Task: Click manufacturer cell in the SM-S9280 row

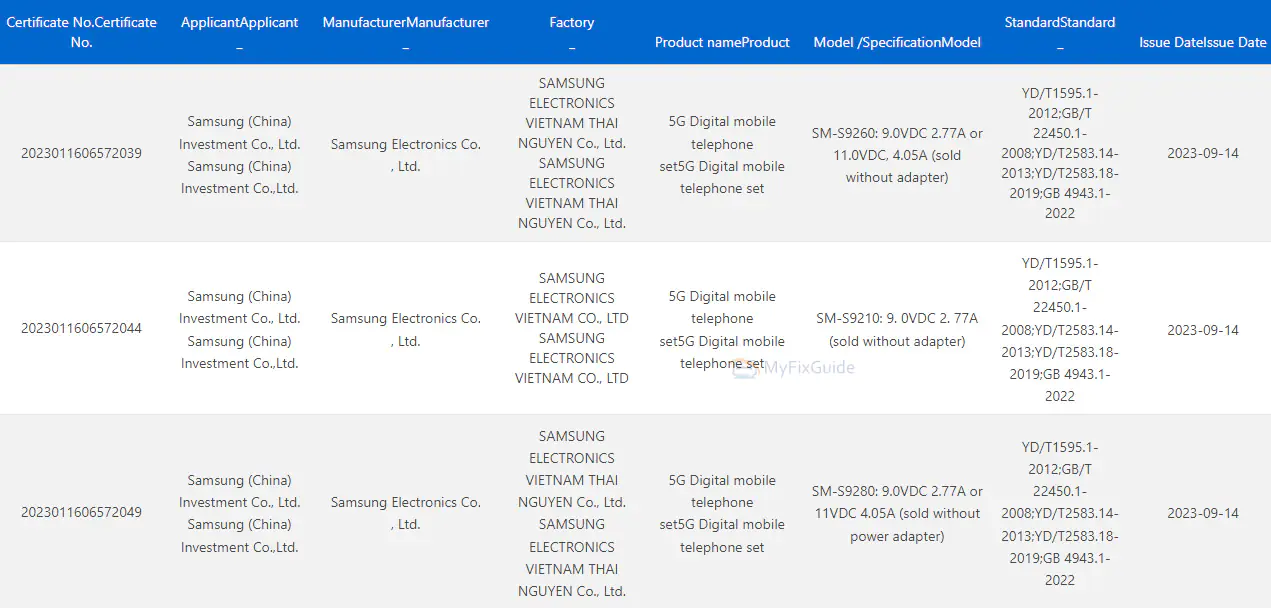Action: [405, 513]
